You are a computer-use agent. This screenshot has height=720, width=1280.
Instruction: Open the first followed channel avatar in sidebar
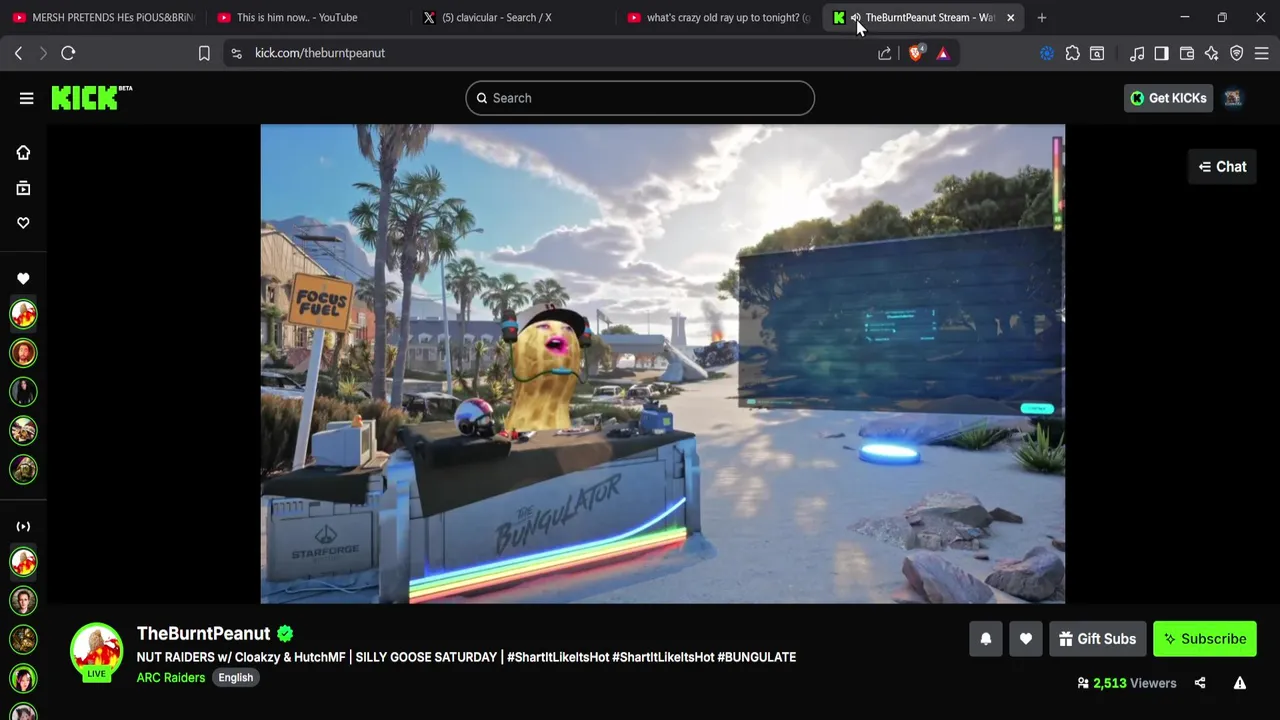tap(23, 314)
